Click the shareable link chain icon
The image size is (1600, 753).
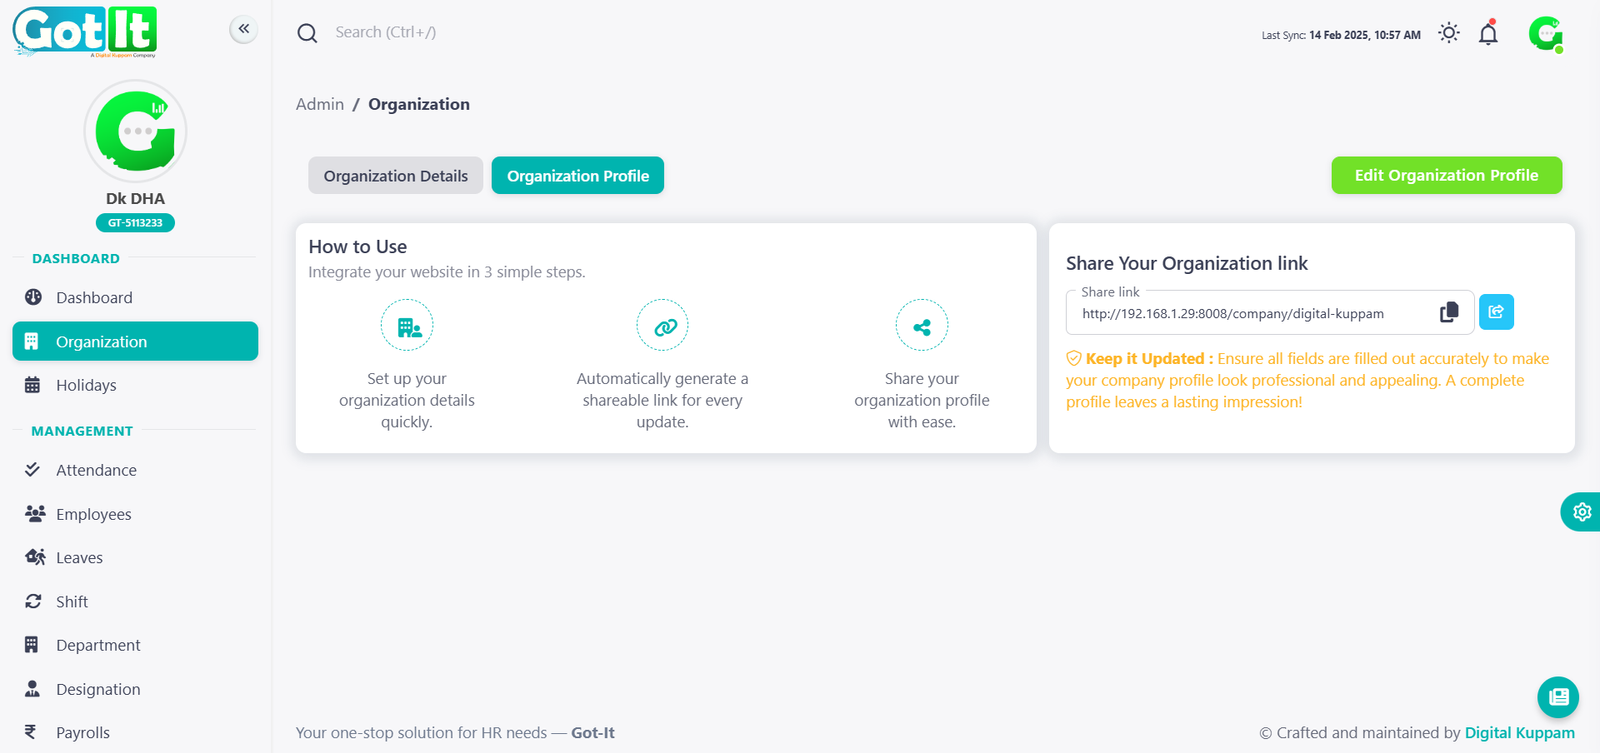(663, 326)
